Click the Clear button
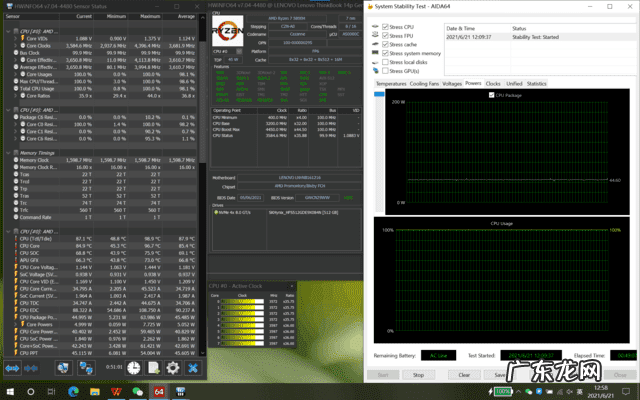Screen dimensions: 640x400 (463, 374)
